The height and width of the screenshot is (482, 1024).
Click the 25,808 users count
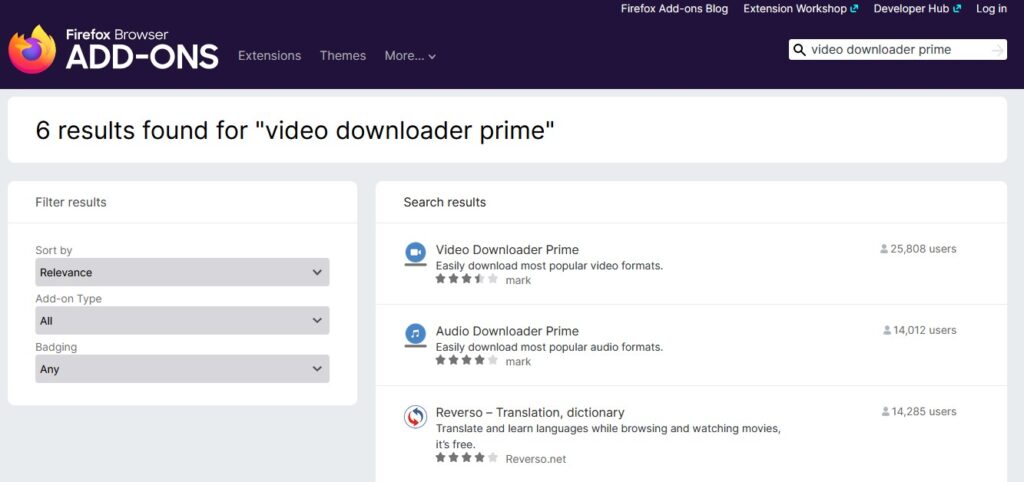tap(923, 249)
